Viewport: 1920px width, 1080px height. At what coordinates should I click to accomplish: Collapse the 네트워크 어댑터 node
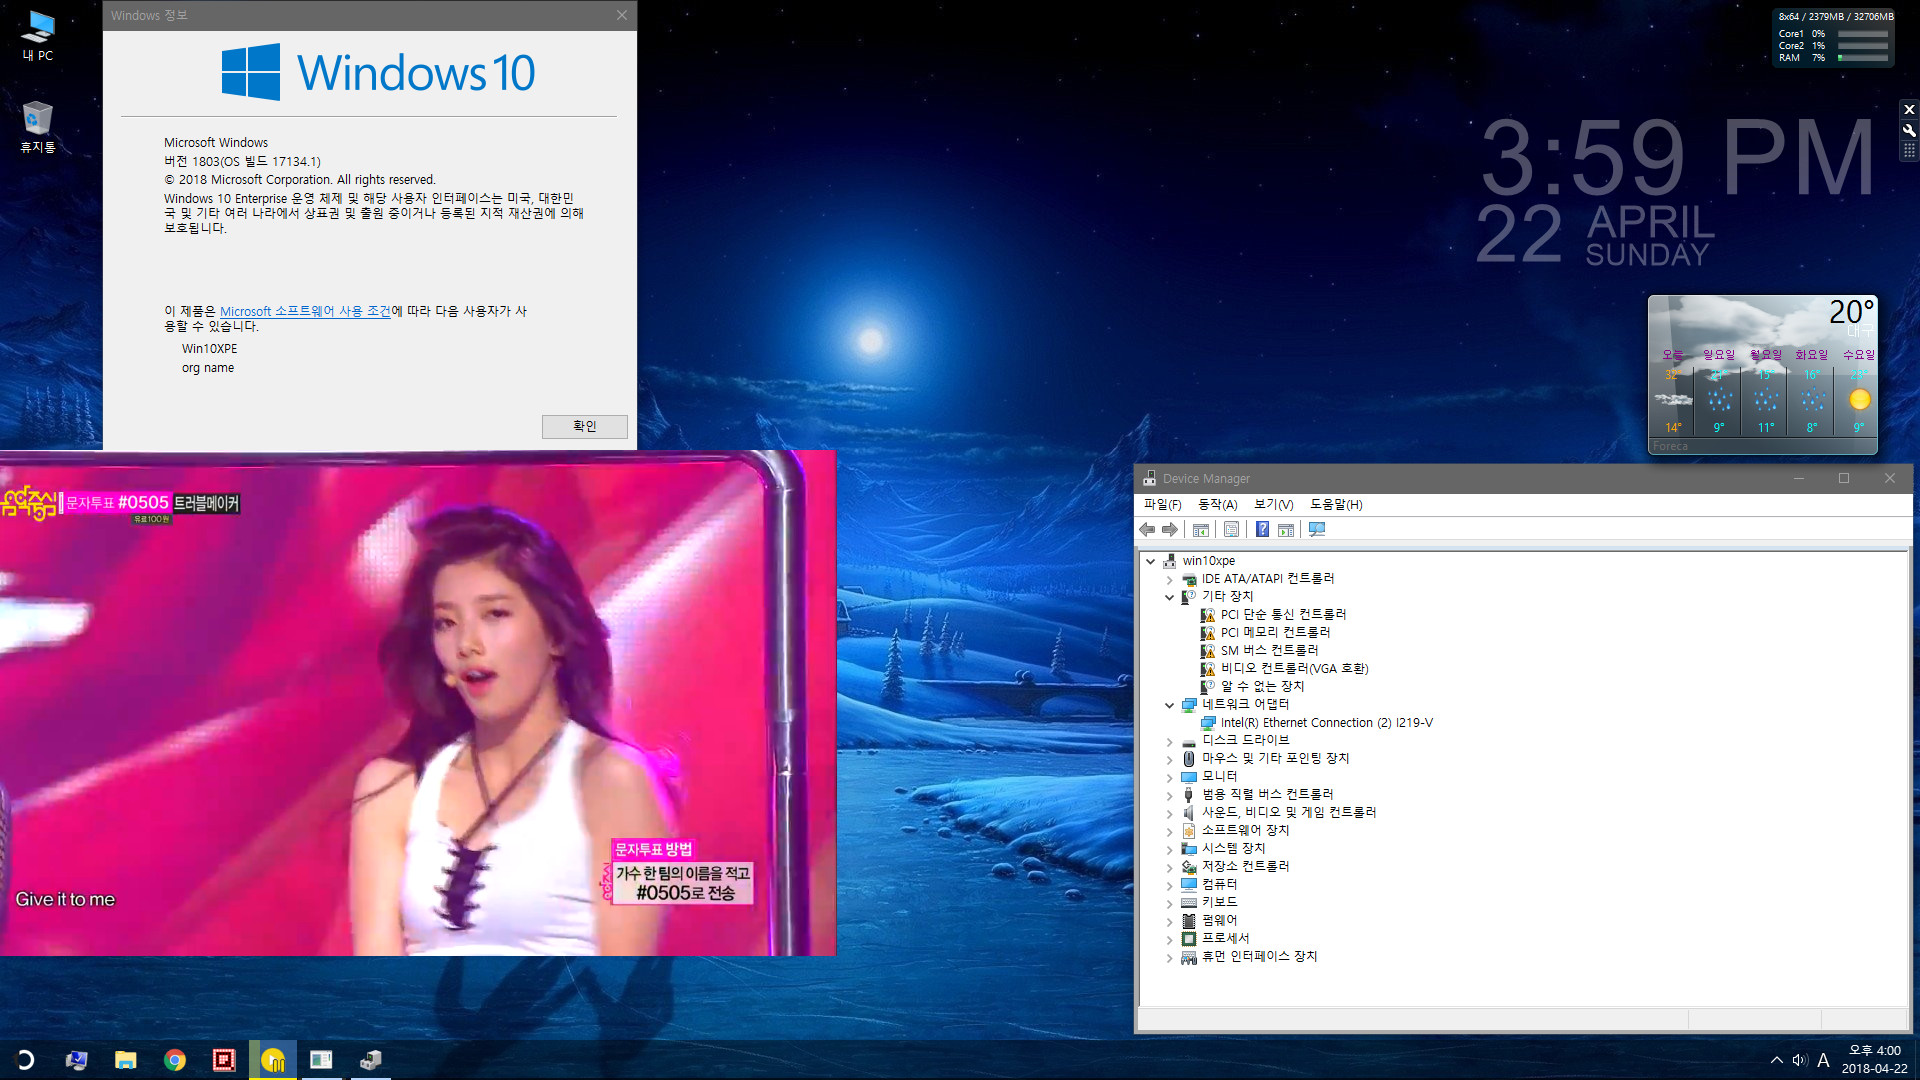(x=1169, y=705)
